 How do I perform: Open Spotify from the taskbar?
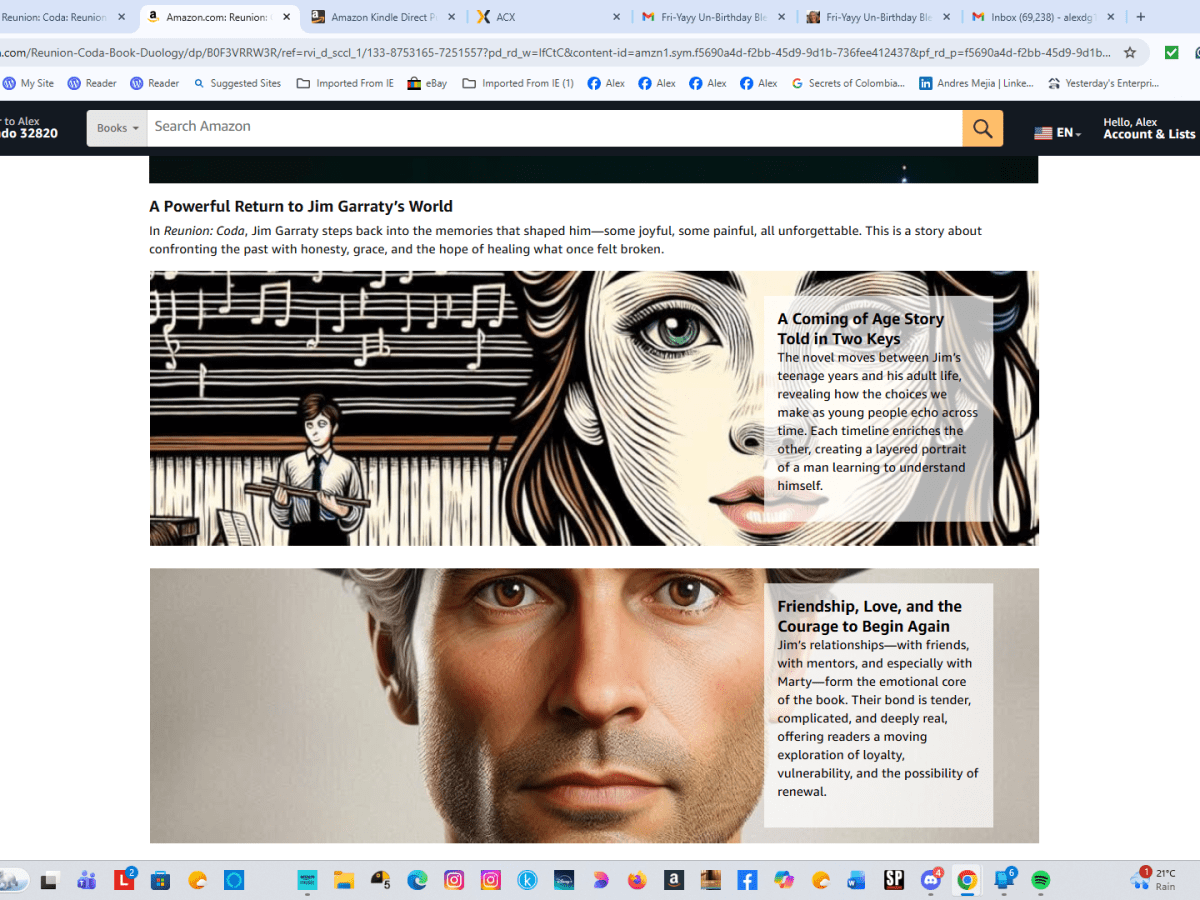pos(1040,880)
